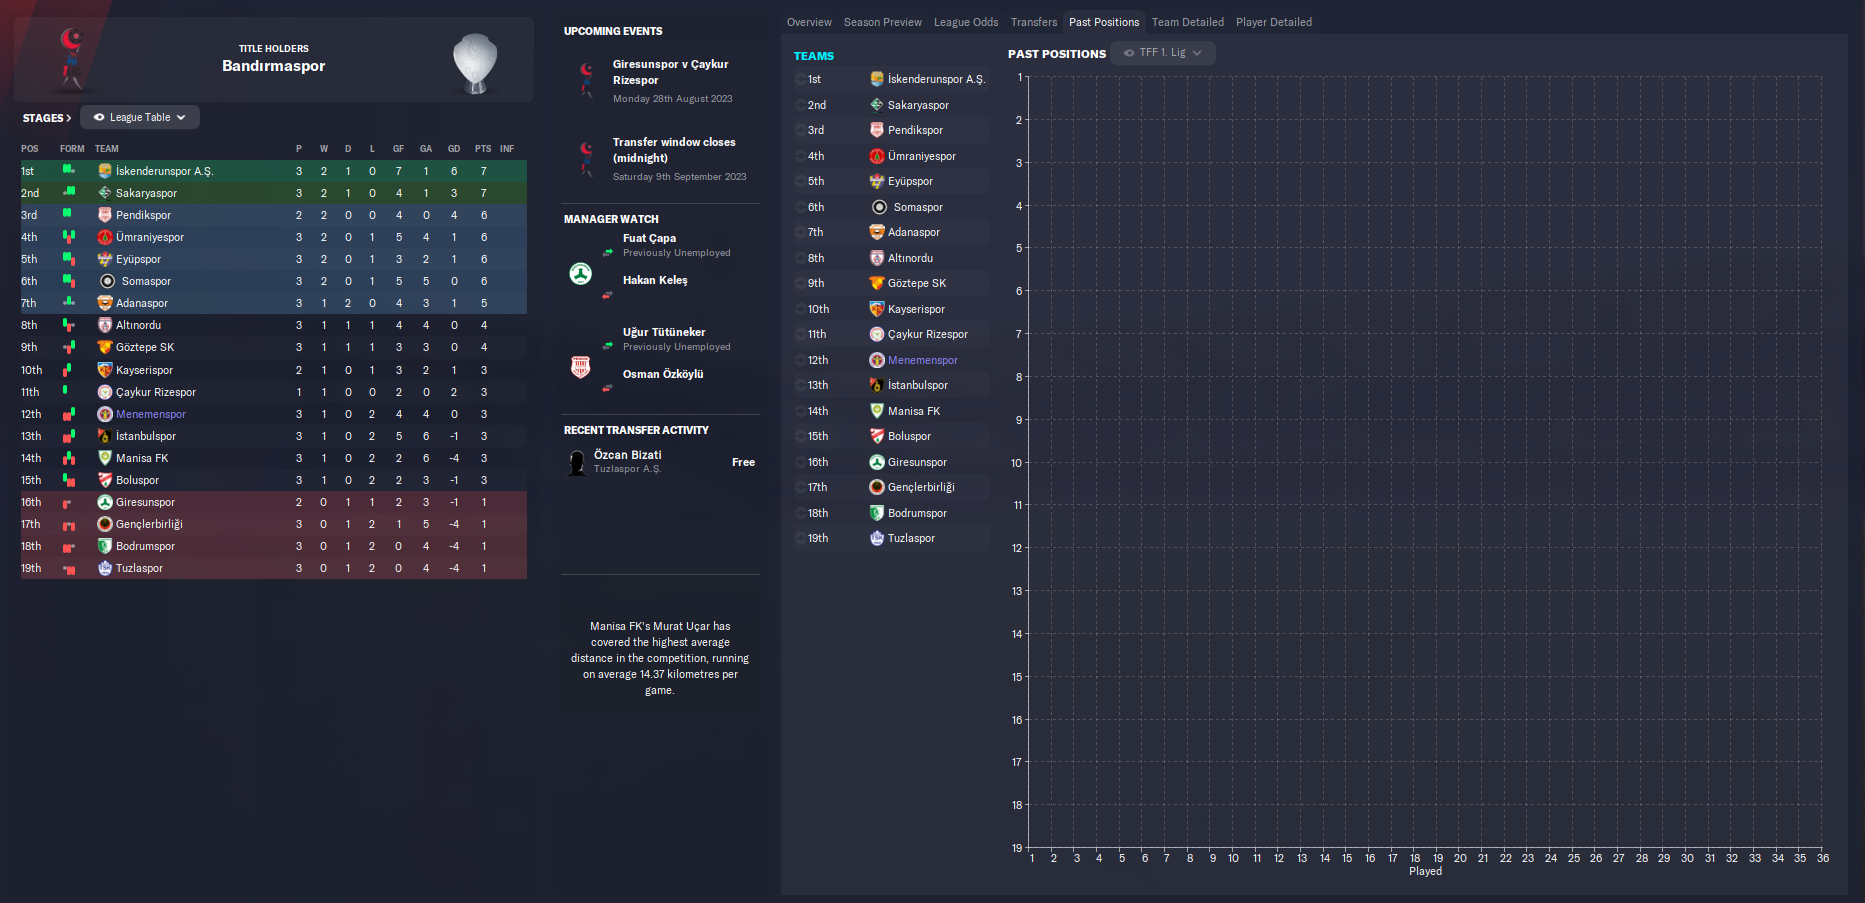The height and width of the screenshot is (903, 1865).
Task: Open the Giresunspor v Çaykur Rizespor fixture
Action: coord(671,72)
